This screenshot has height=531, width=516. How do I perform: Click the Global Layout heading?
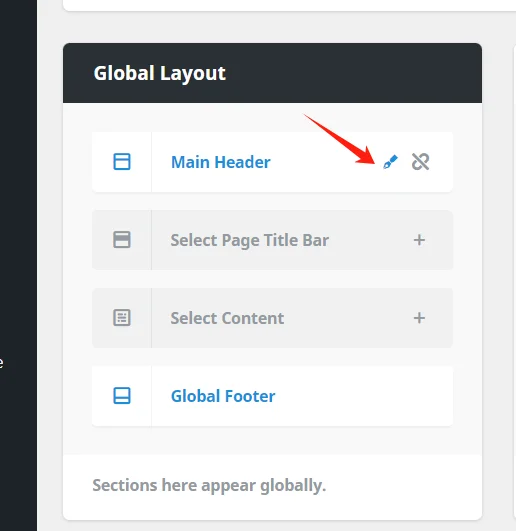coord(159,73)
